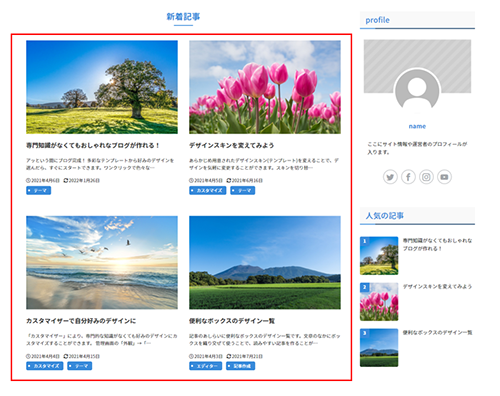Open popular sidebar link 専門知識がなくてもおしゃれなブログが作れる!

tap(437, 244)
